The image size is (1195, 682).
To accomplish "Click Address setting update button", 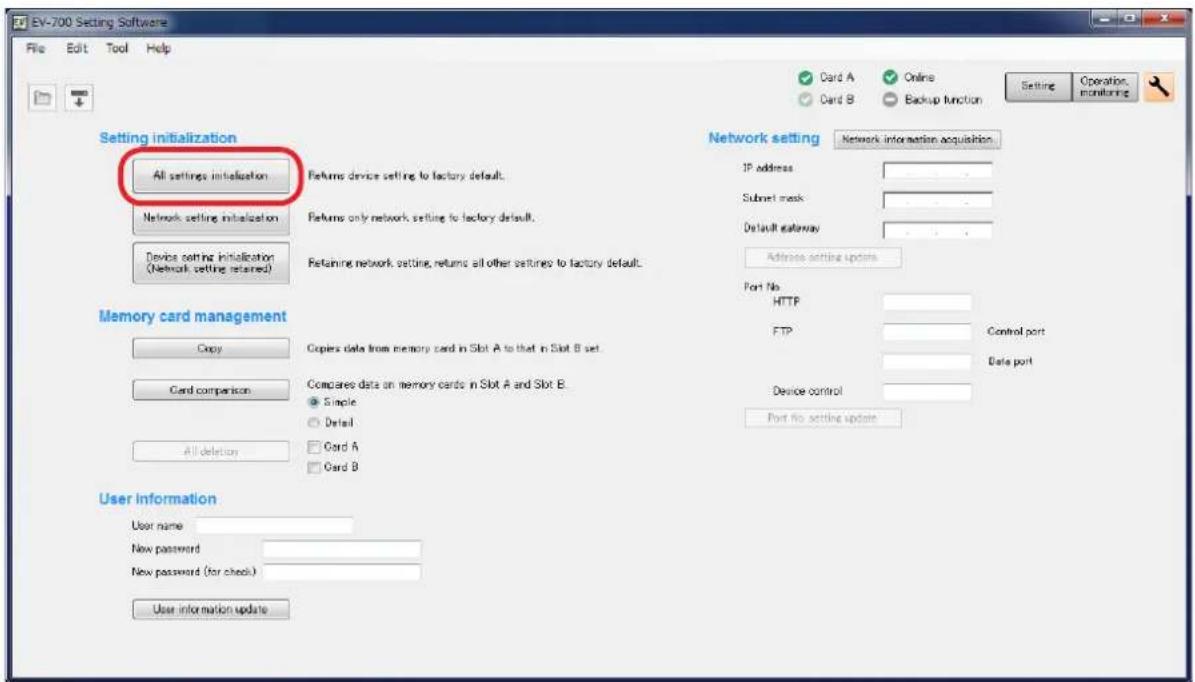I will (822, 258).
